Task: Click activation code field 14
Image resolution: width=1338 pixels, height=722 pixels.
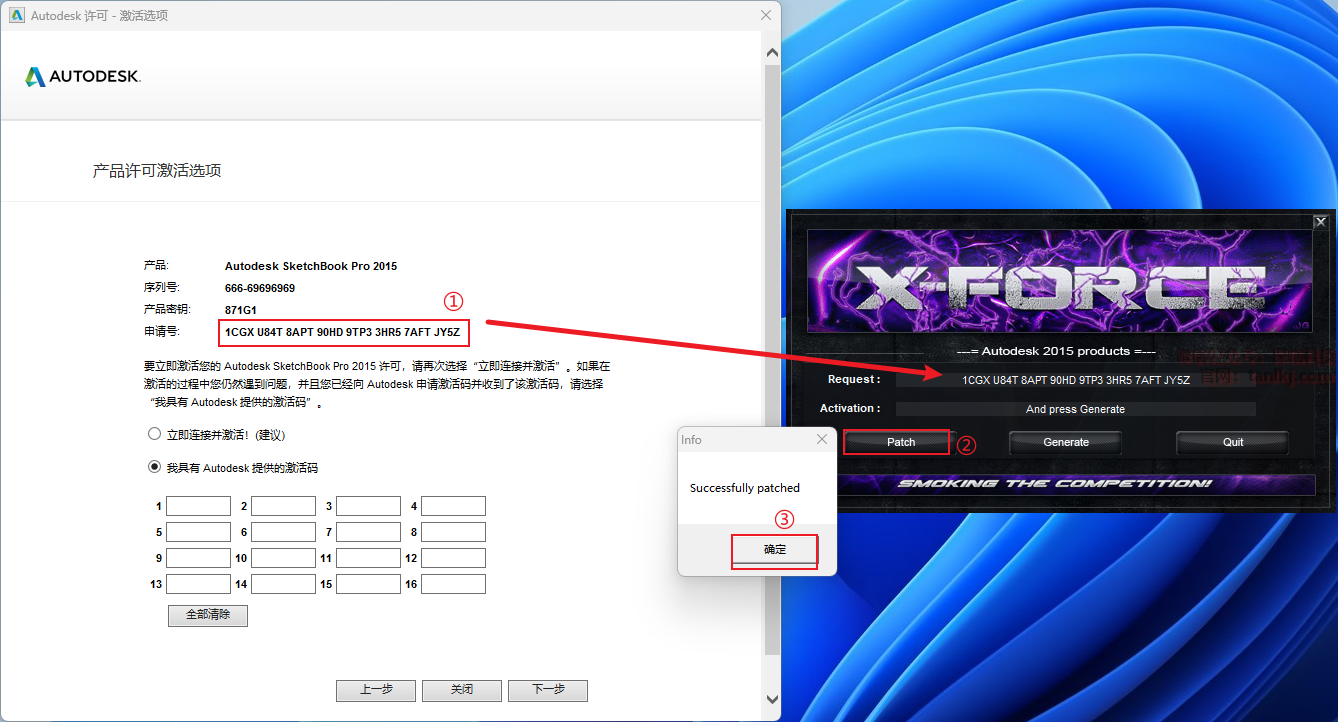Action: [283, 584]
